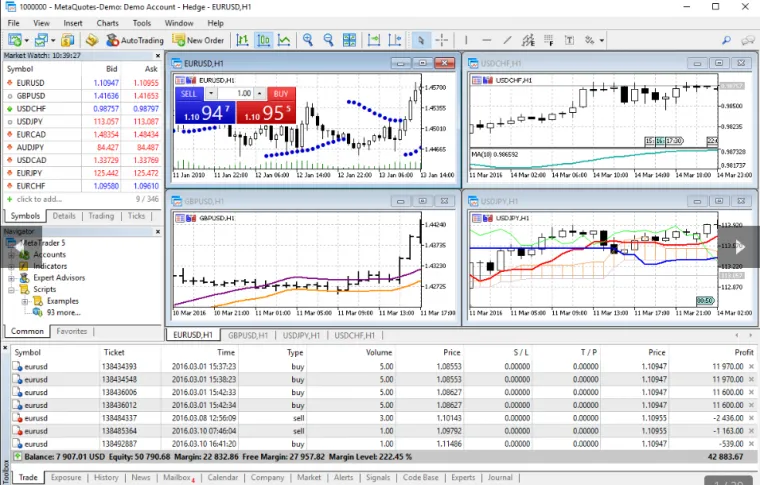Screen dimensions: 760x485
Task: Go to next slide with right arrow
Action: [739, 247]
